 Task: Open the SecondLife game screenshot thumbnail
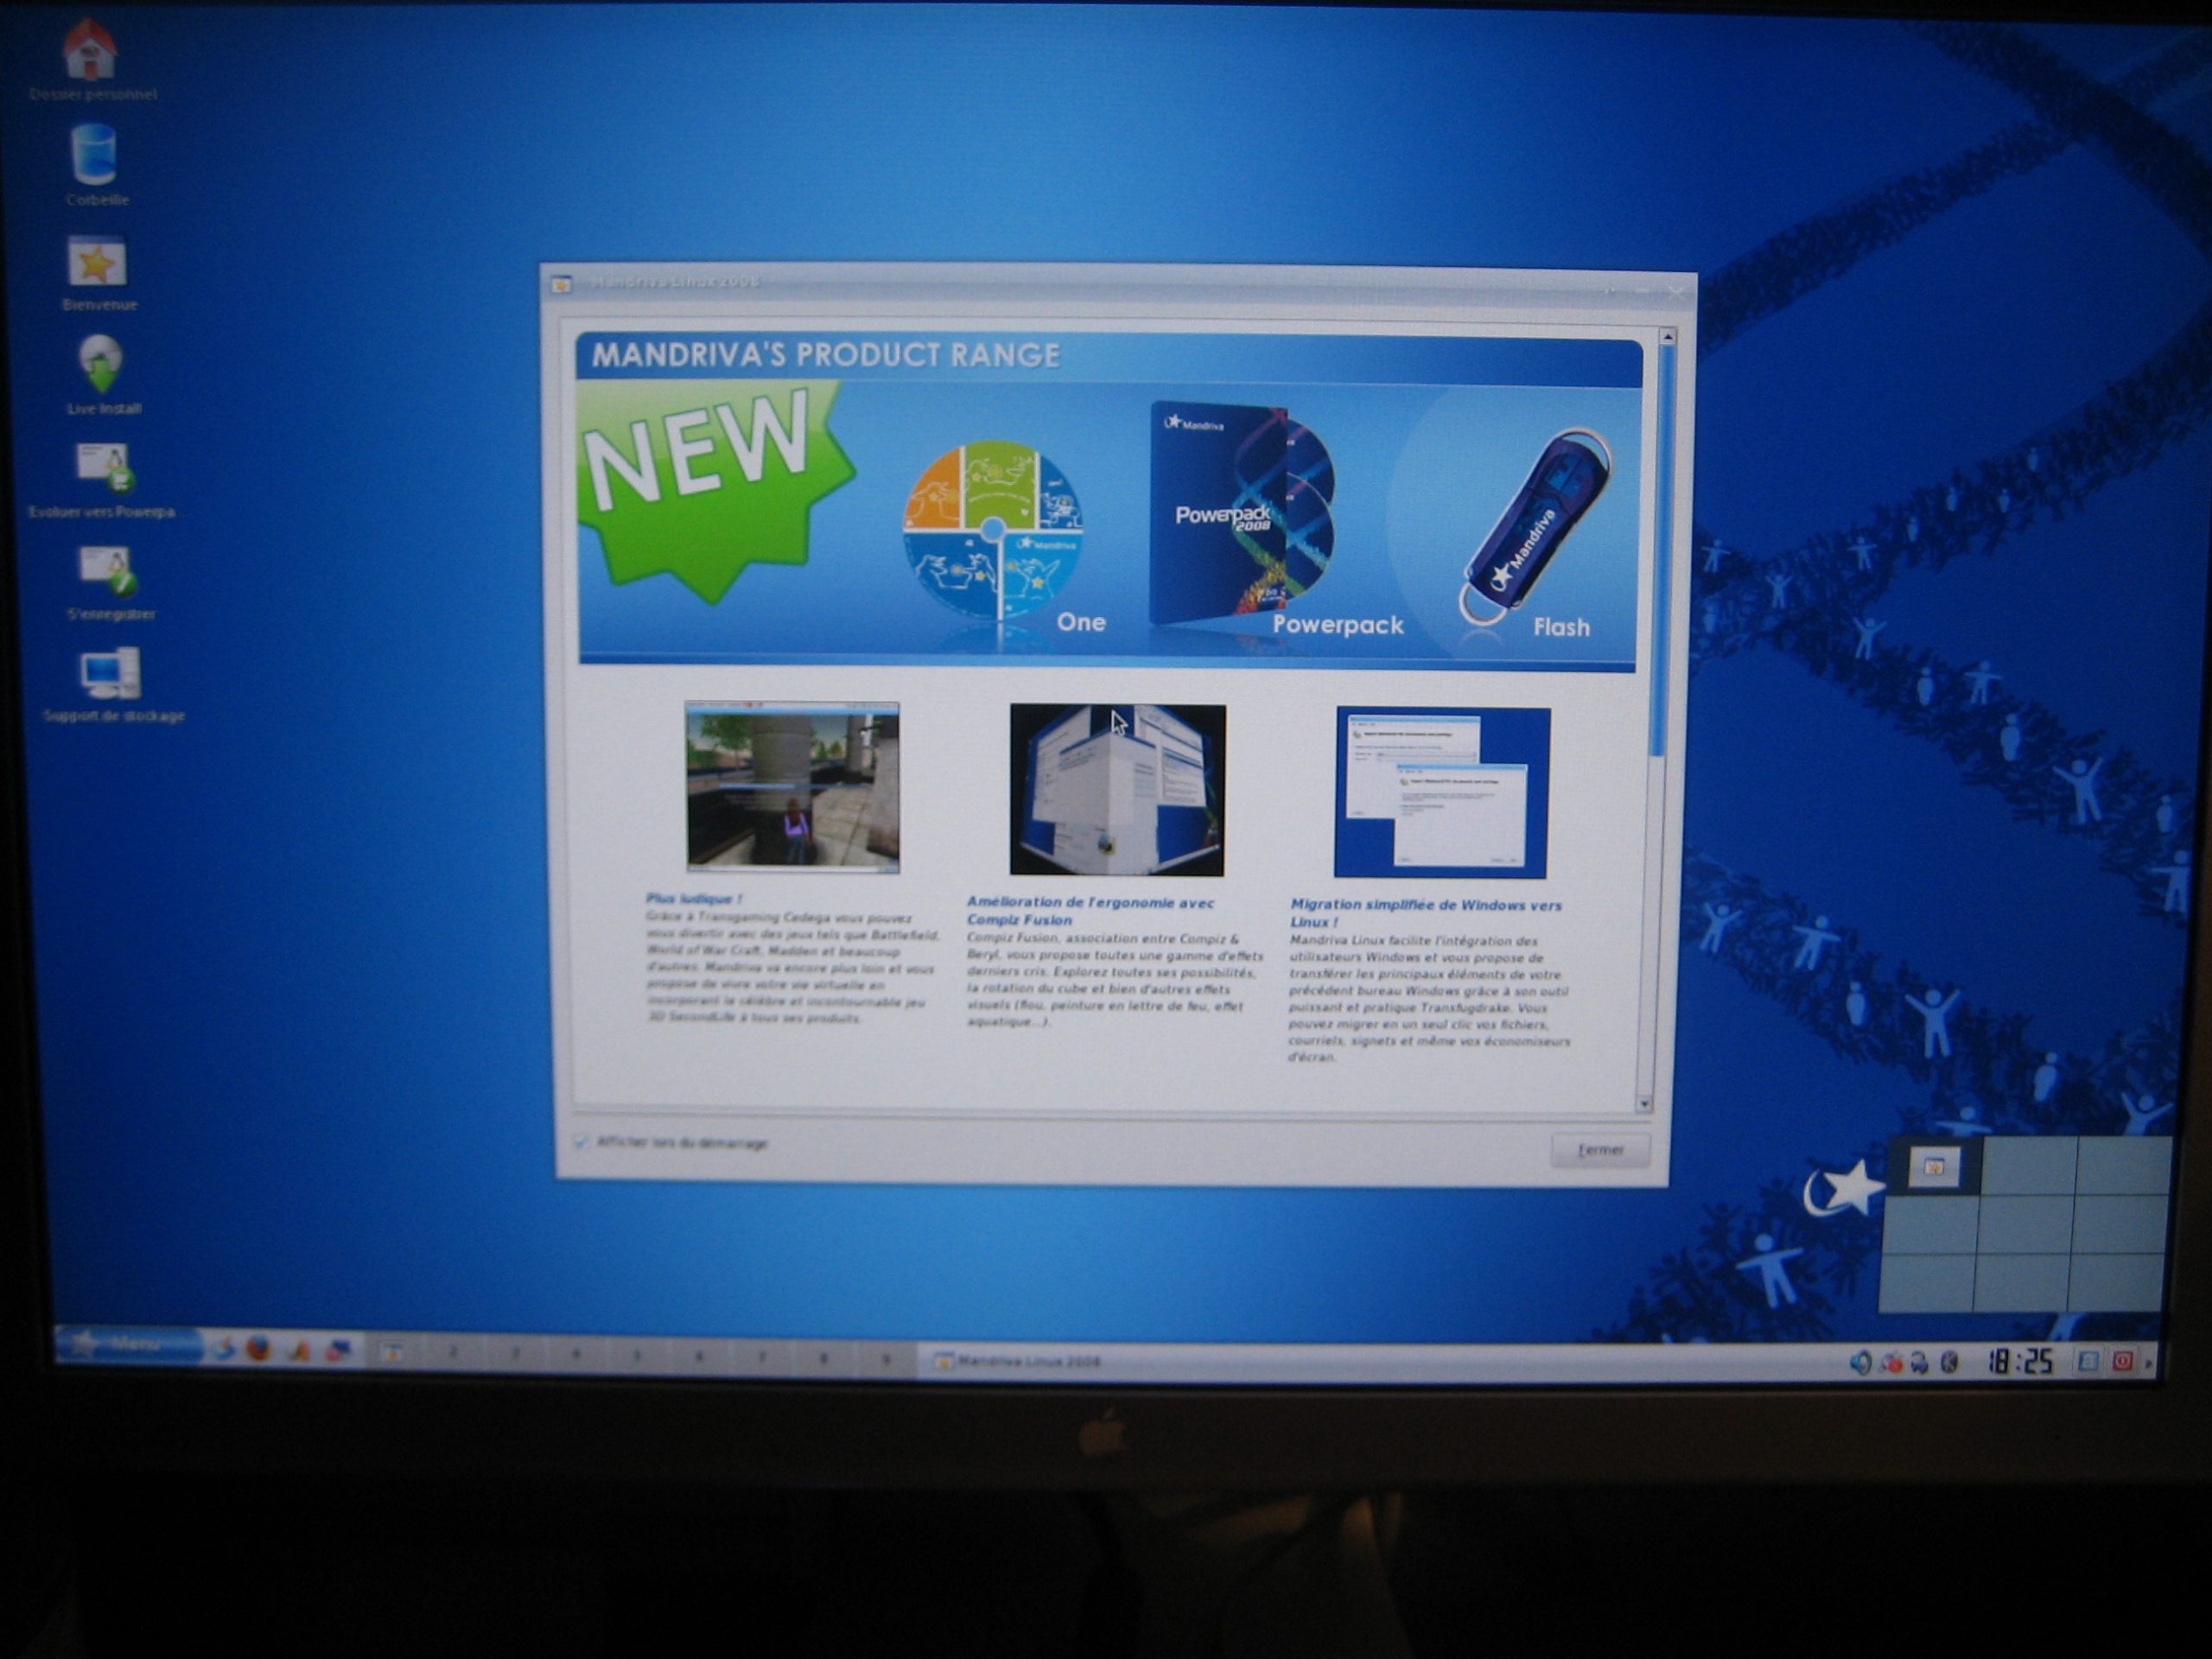tap(792, 787)
